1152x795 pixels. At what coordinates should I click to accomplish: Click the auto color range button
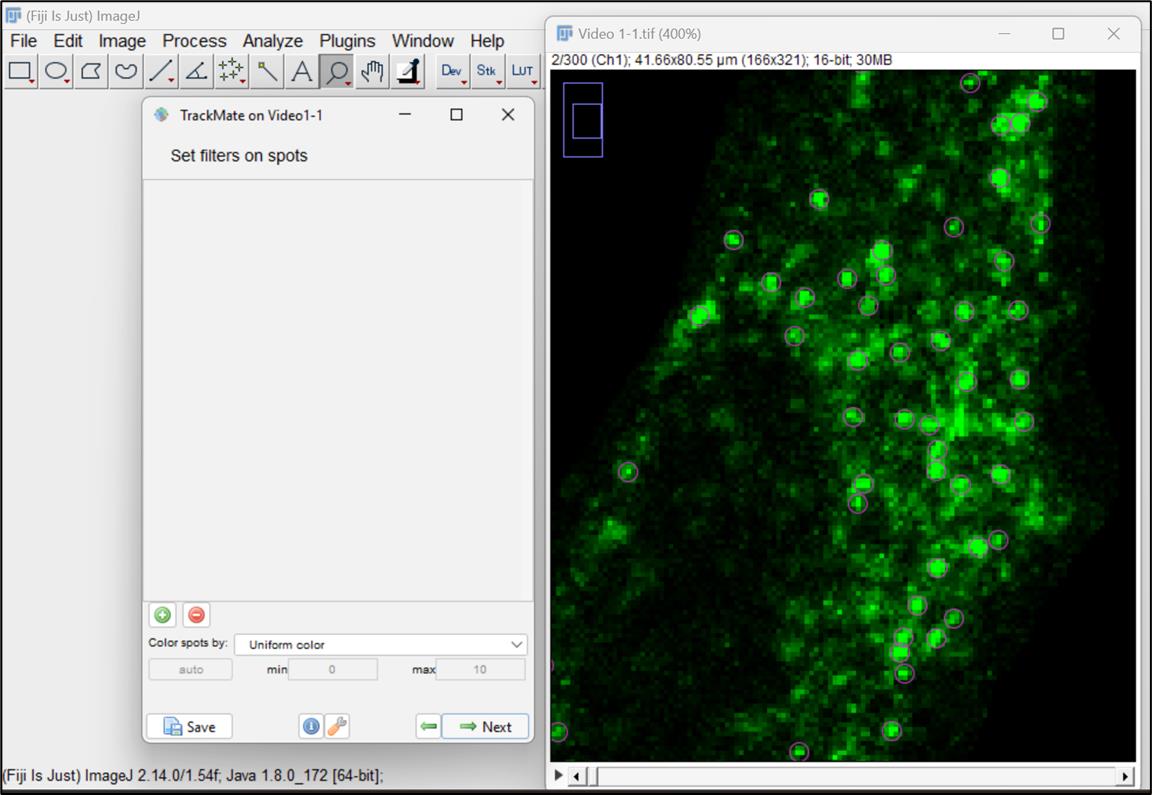pos(191,669)
